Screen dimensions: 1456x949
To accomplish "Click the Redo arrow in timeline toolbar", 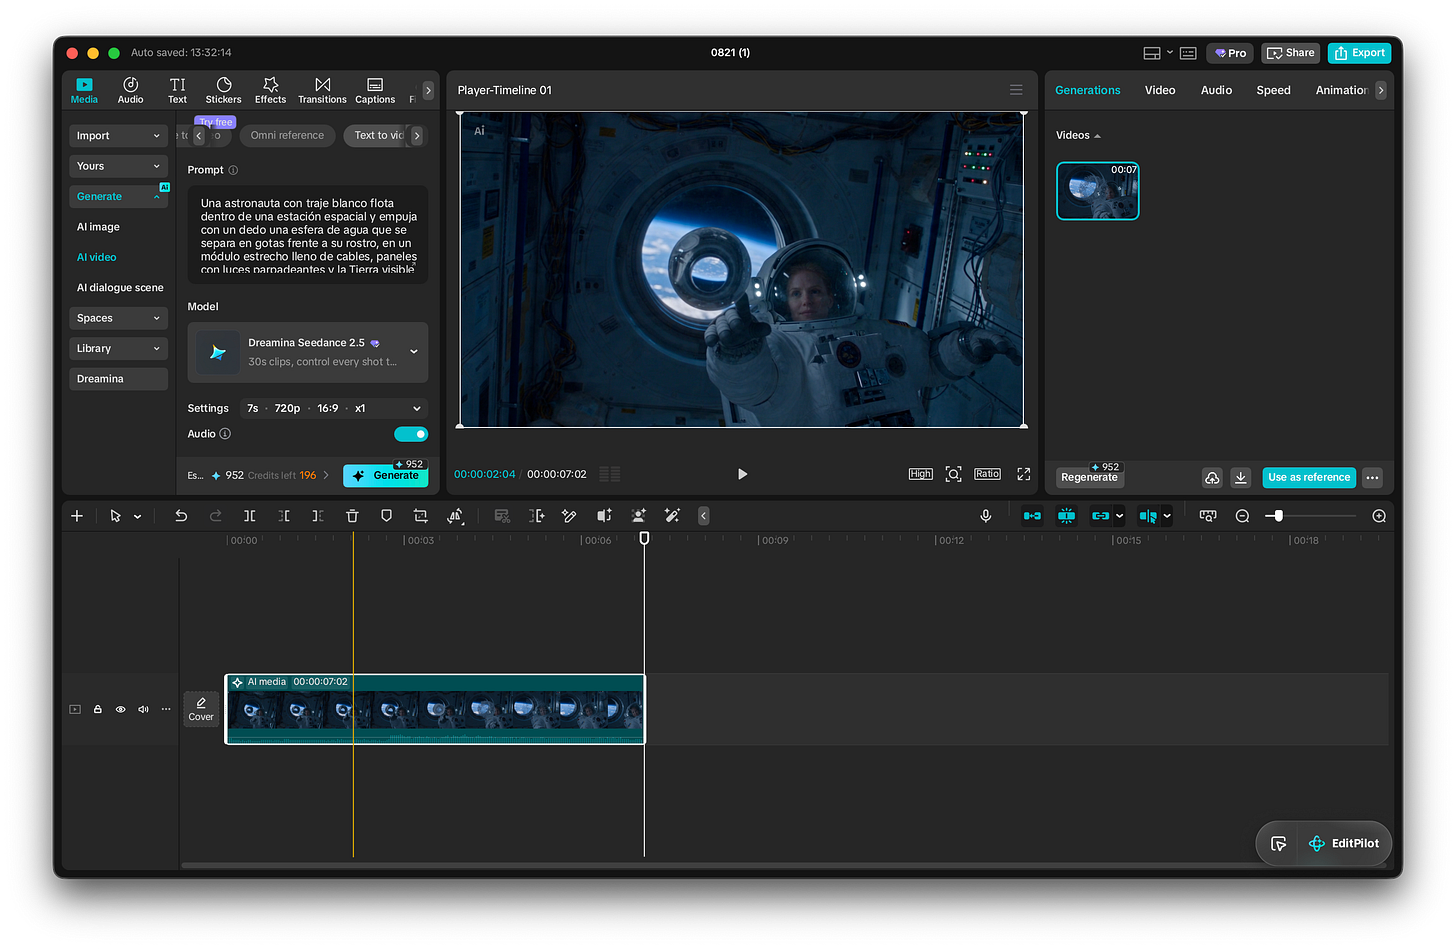I will pyautogui.click(x=215, y=516).
